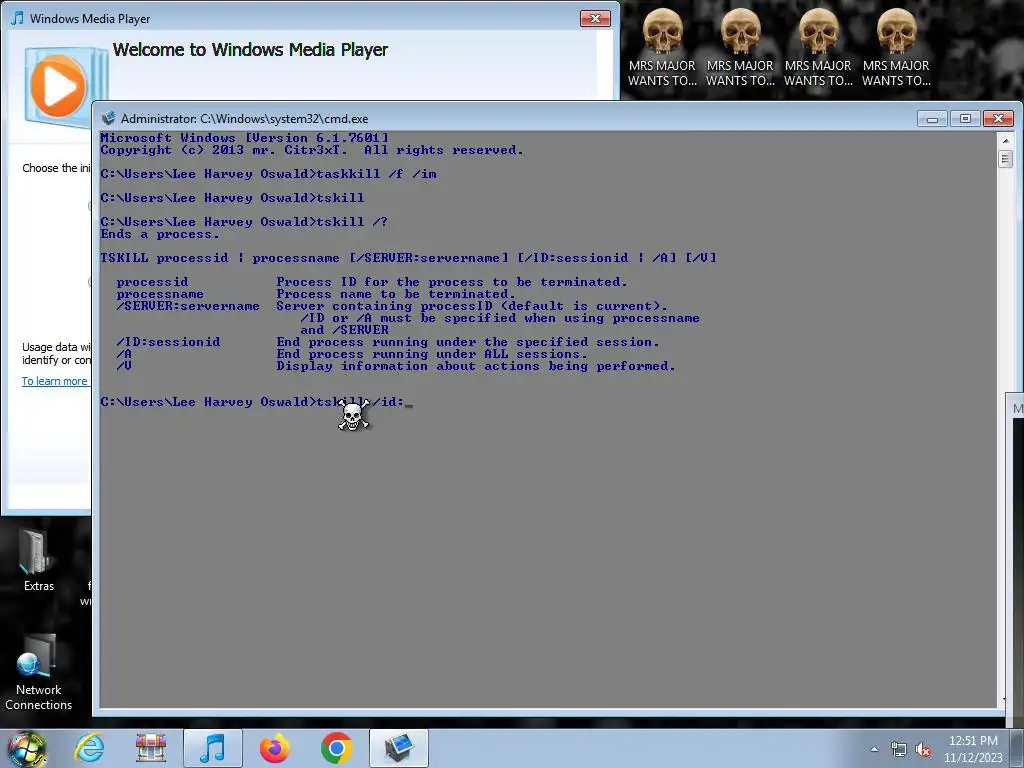The image size is (1024, 768).
Task: Click the Media Player title bar music icon
Action: pos(18,18)
